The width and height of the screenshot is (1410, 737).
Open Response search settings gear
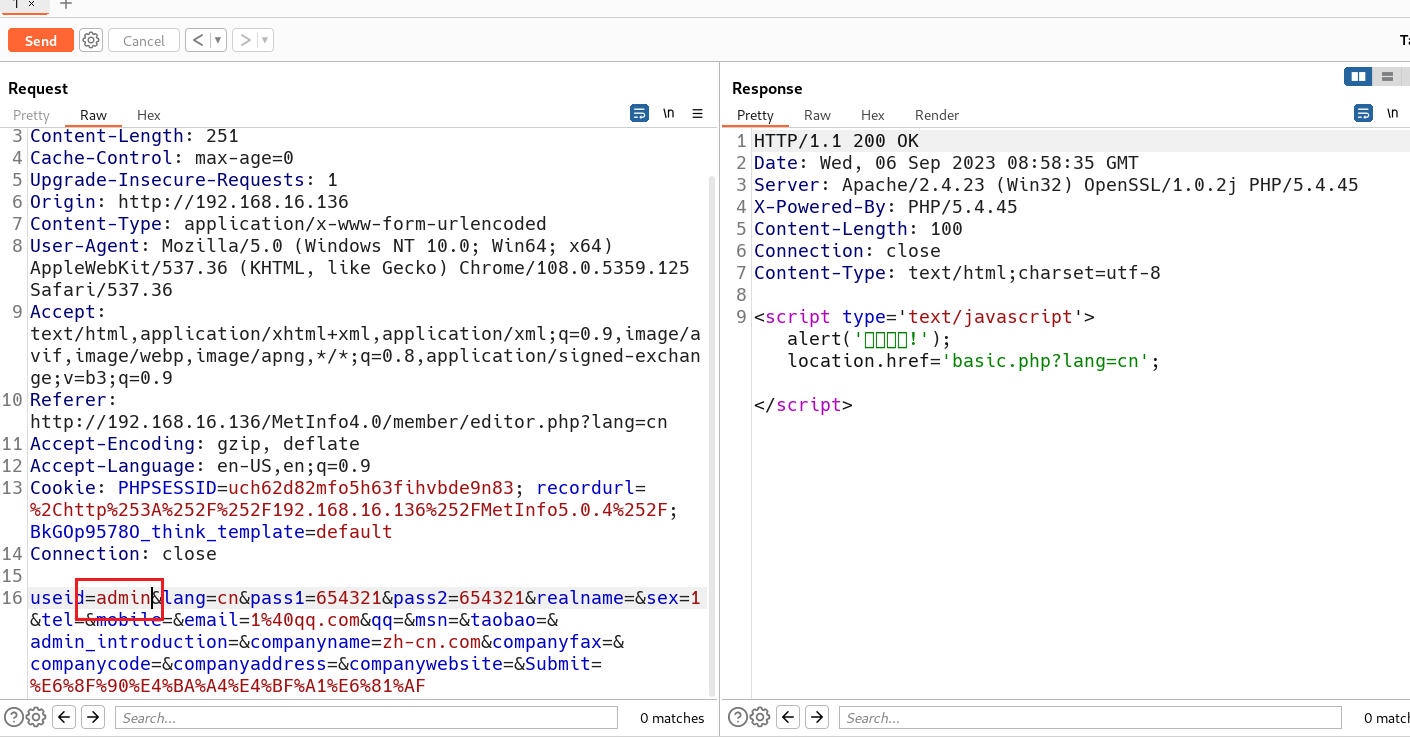pyautogui.click(x=760, y=717)
